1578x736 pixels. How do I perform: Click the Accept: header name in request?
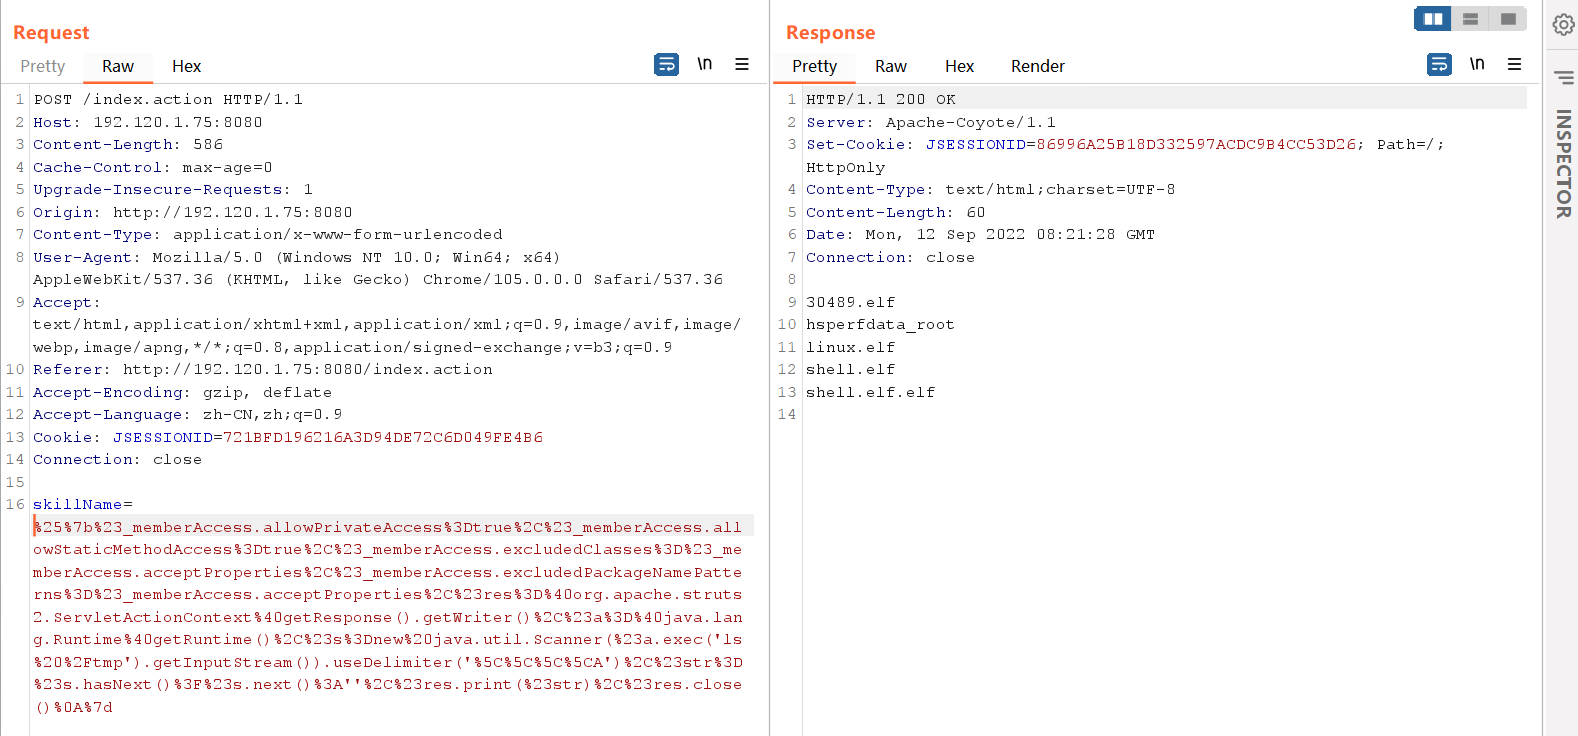[x=66, y=302]
